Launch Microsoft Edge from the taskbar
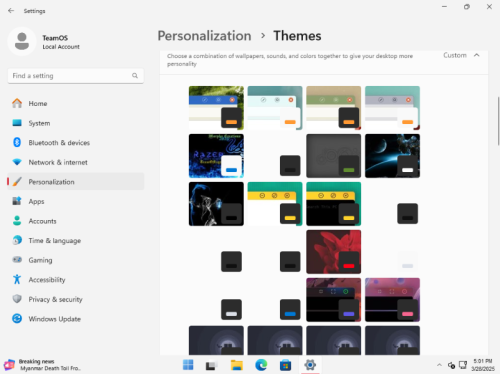This screenshot has width=500, height=374. pos(261,365)
